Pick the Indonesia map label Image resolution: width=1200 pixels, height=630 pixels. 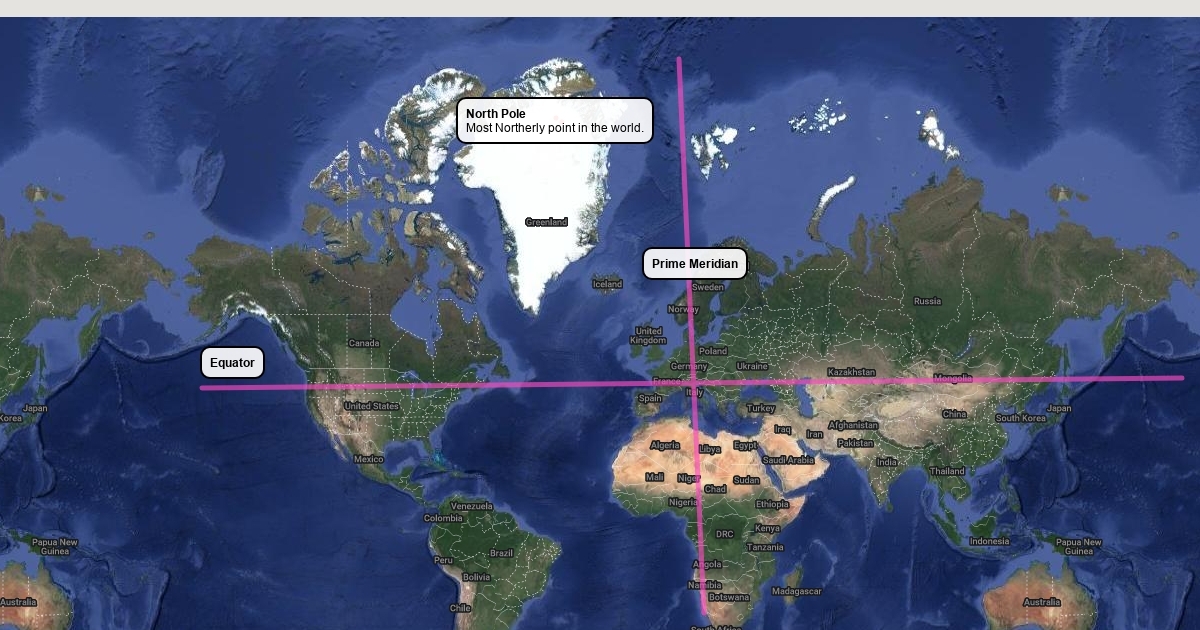(x=989, y=541)
